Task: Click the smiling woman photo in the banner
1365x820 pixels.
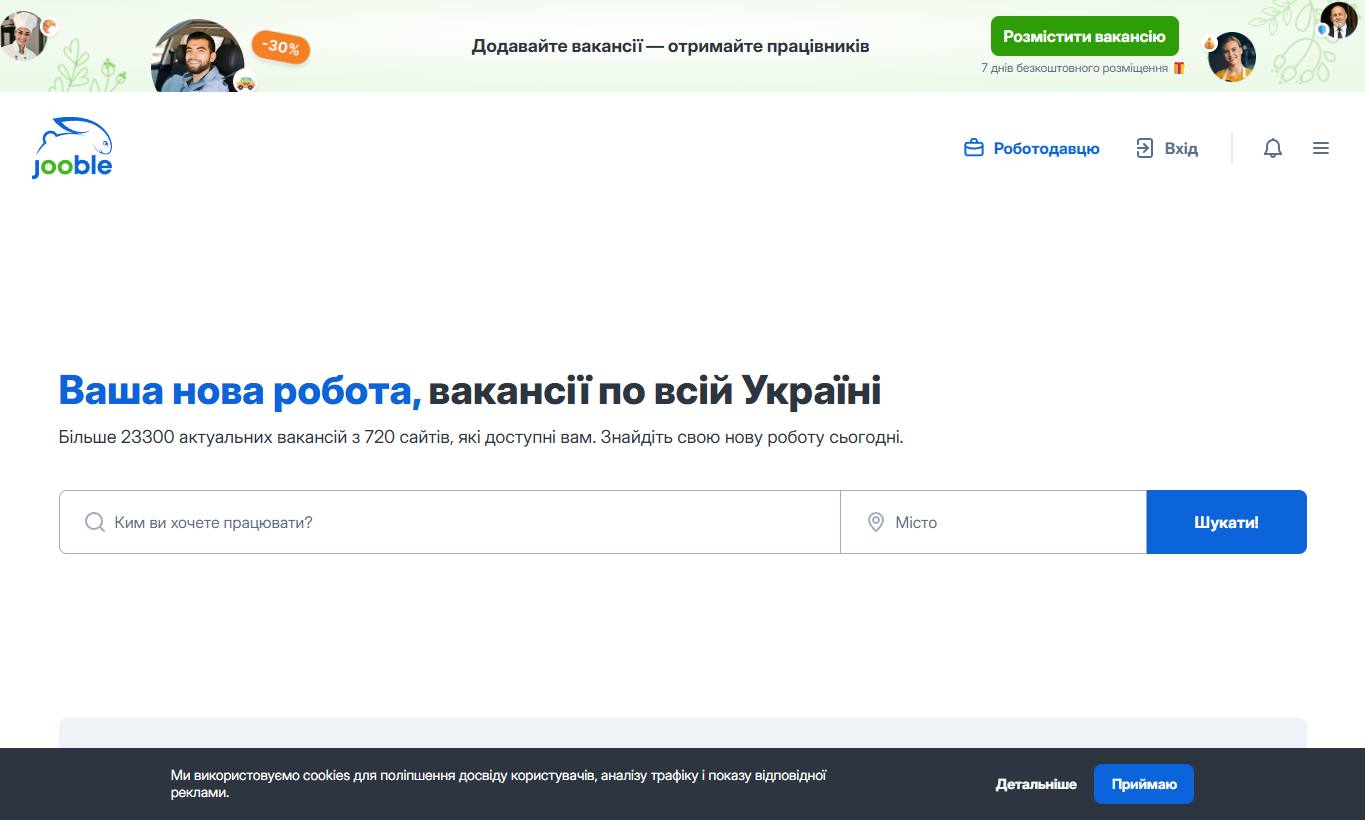Action: [x=1231, y=56]
